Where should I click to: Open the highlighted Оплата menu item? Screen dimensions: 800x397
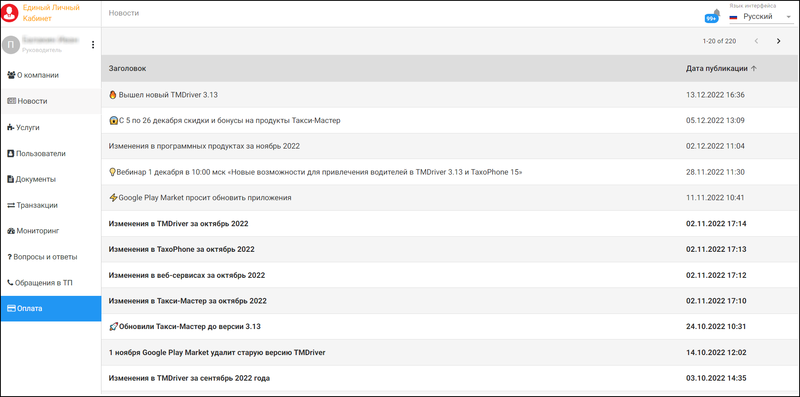(51, 309)
